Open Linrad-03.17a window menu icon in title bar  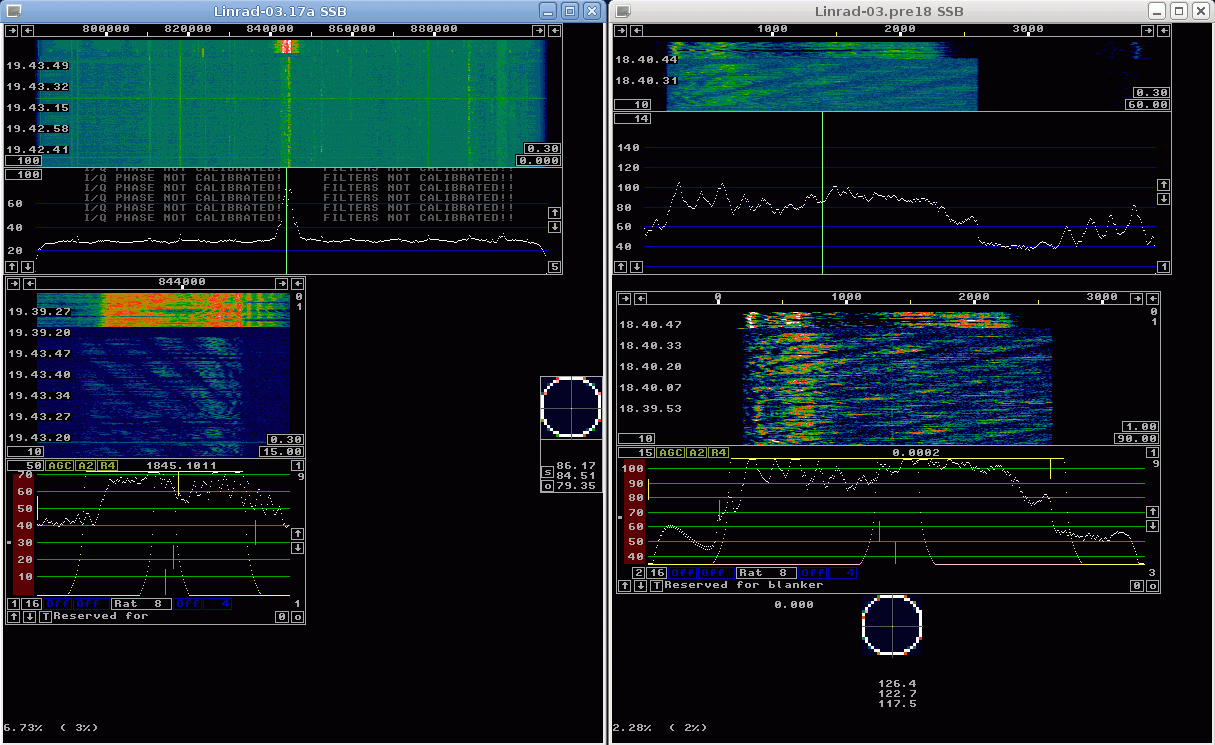pos(14,11)
